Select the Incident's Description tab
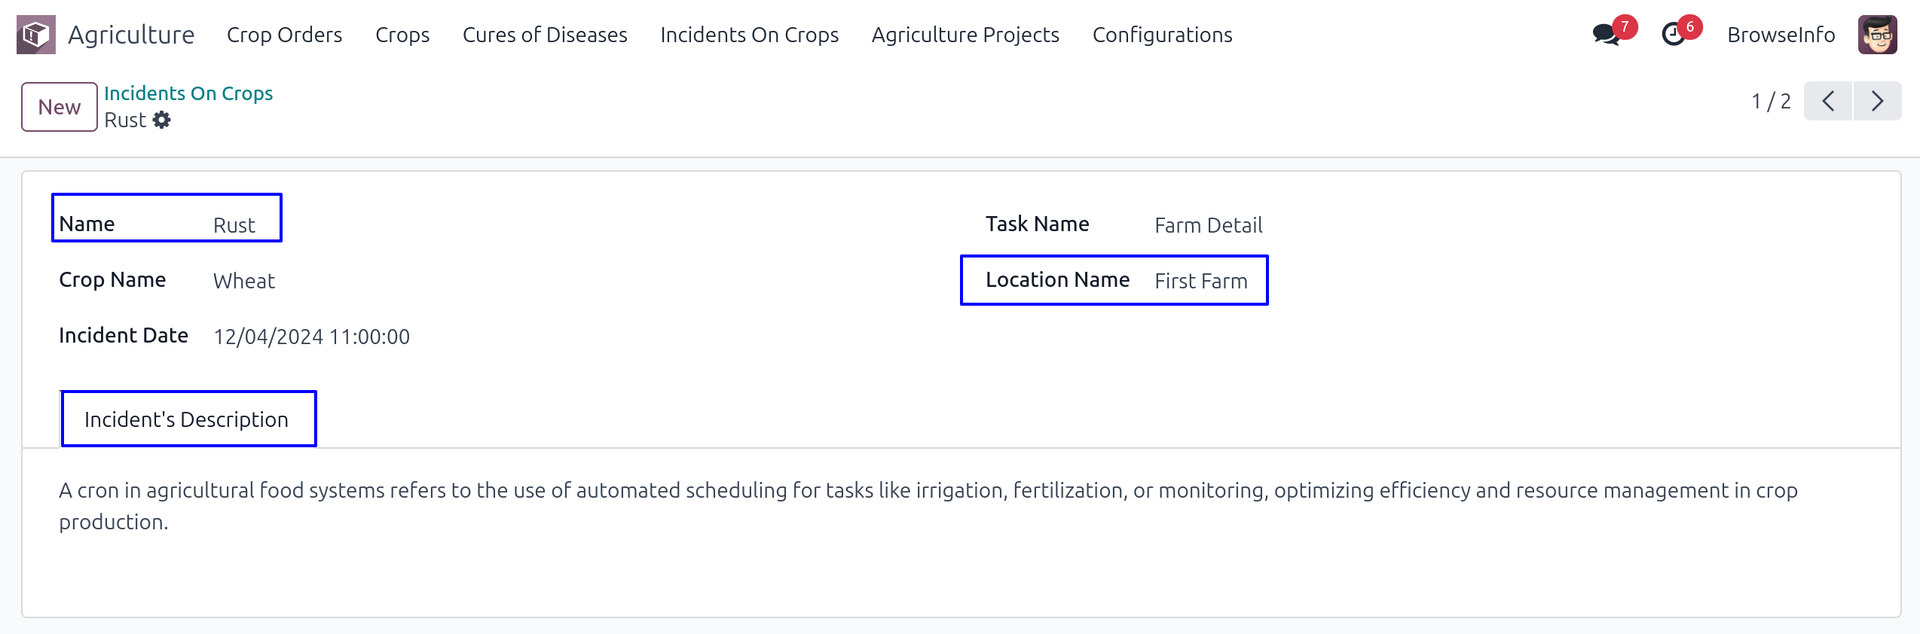Image resolution: width=1920 pixels, height=634 pixels. tap(187, 420)
